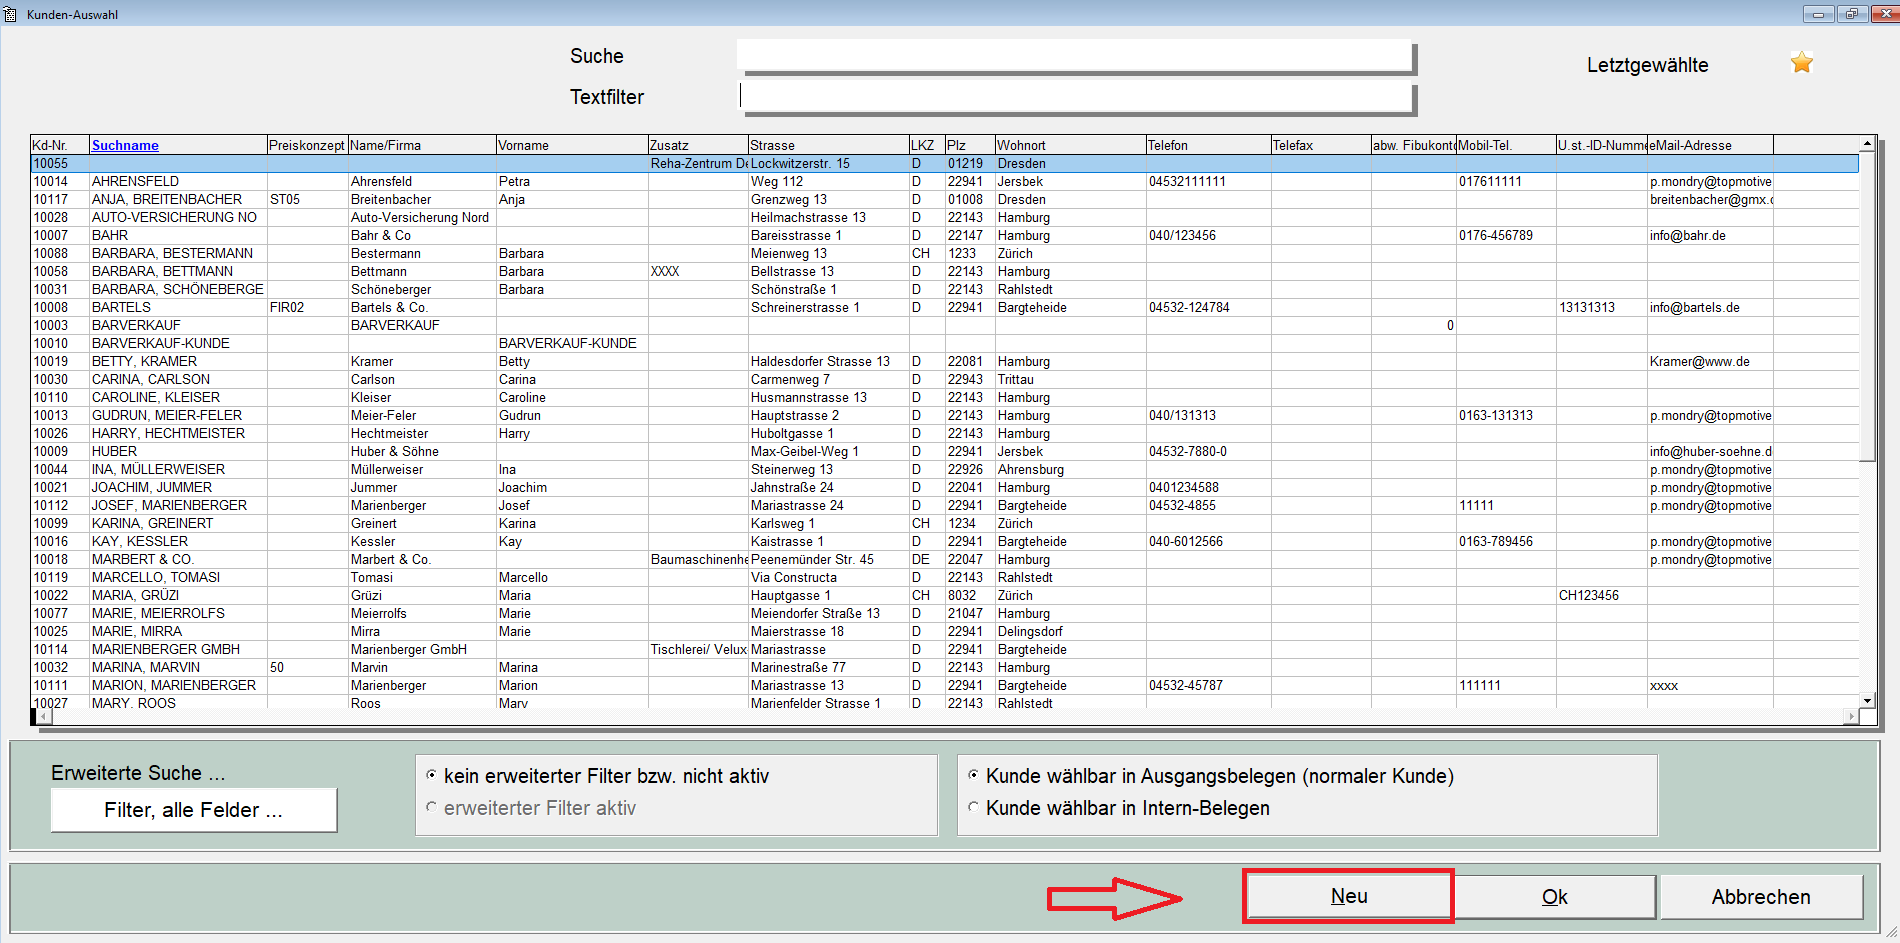Select customer row HUBER
Image resolution: width=1900 pixels, height=943 pixels.
(x=945, y=451)
